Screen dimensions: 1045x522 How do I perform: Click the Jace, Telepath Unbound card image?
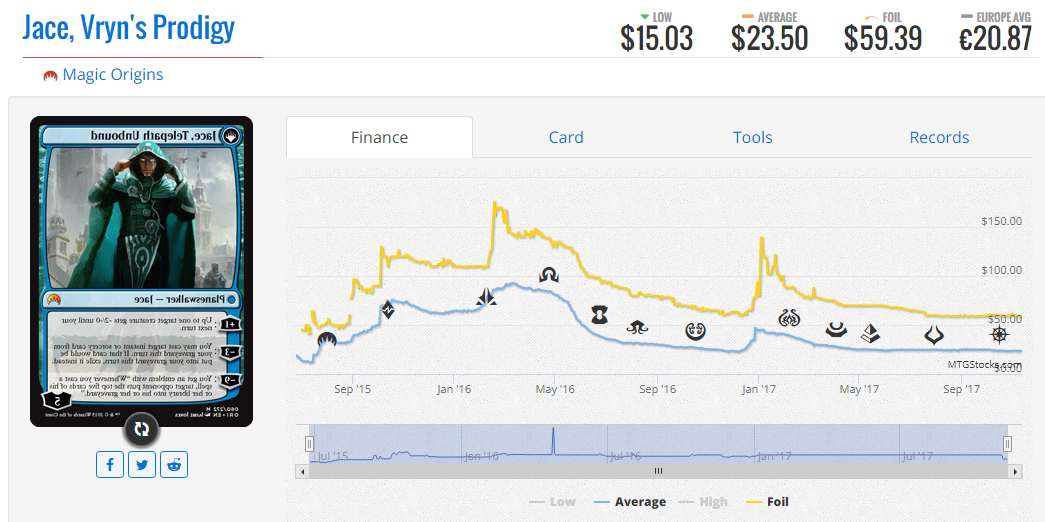pos(141,271)
